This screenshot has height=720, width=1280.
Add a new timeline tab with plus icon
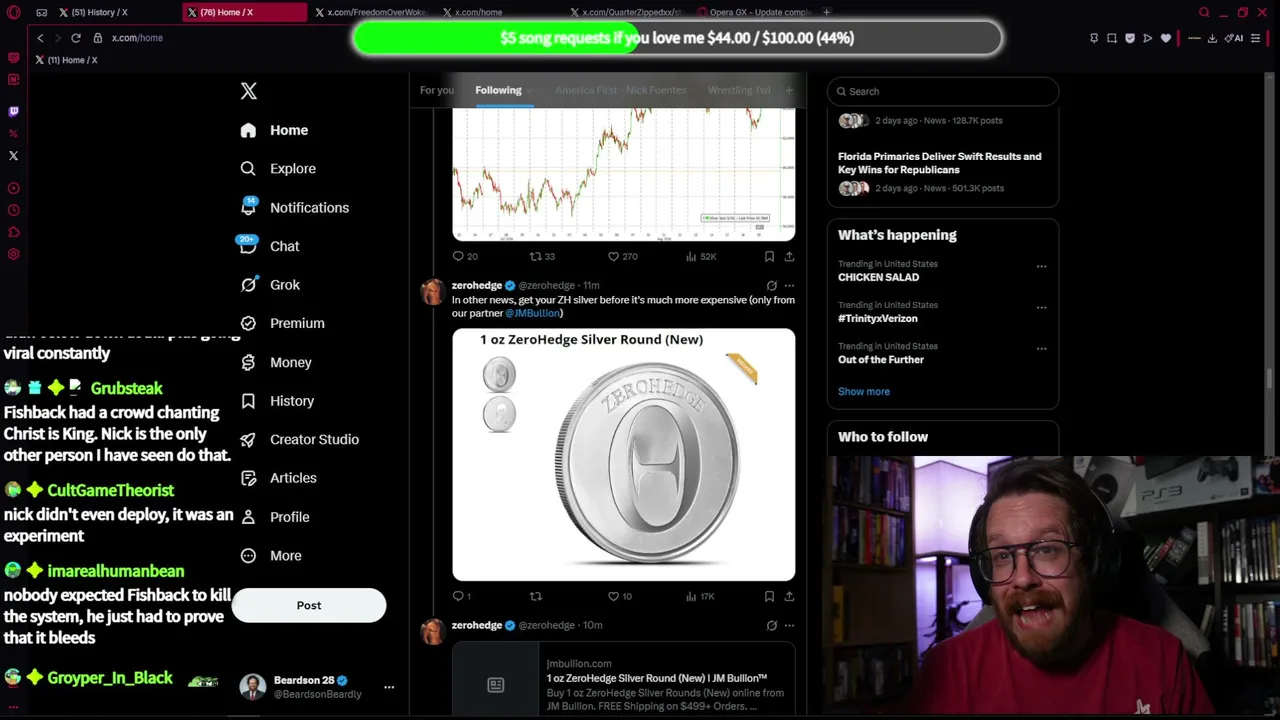788,90
